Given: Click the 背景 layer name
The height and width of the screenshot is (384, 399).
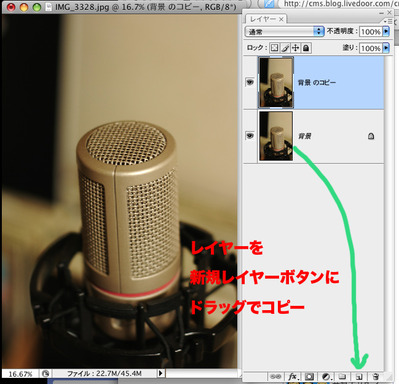Looking at the screenshot, I should pos(304,136).
